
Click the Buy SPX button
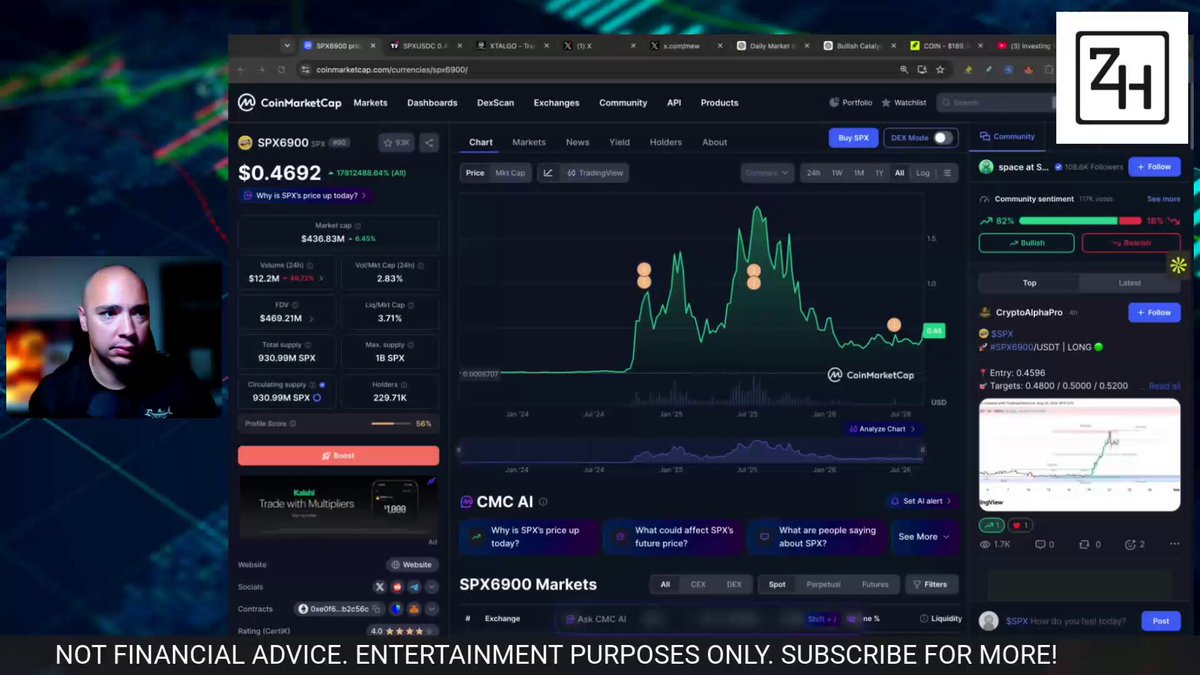tap(853, 138)
